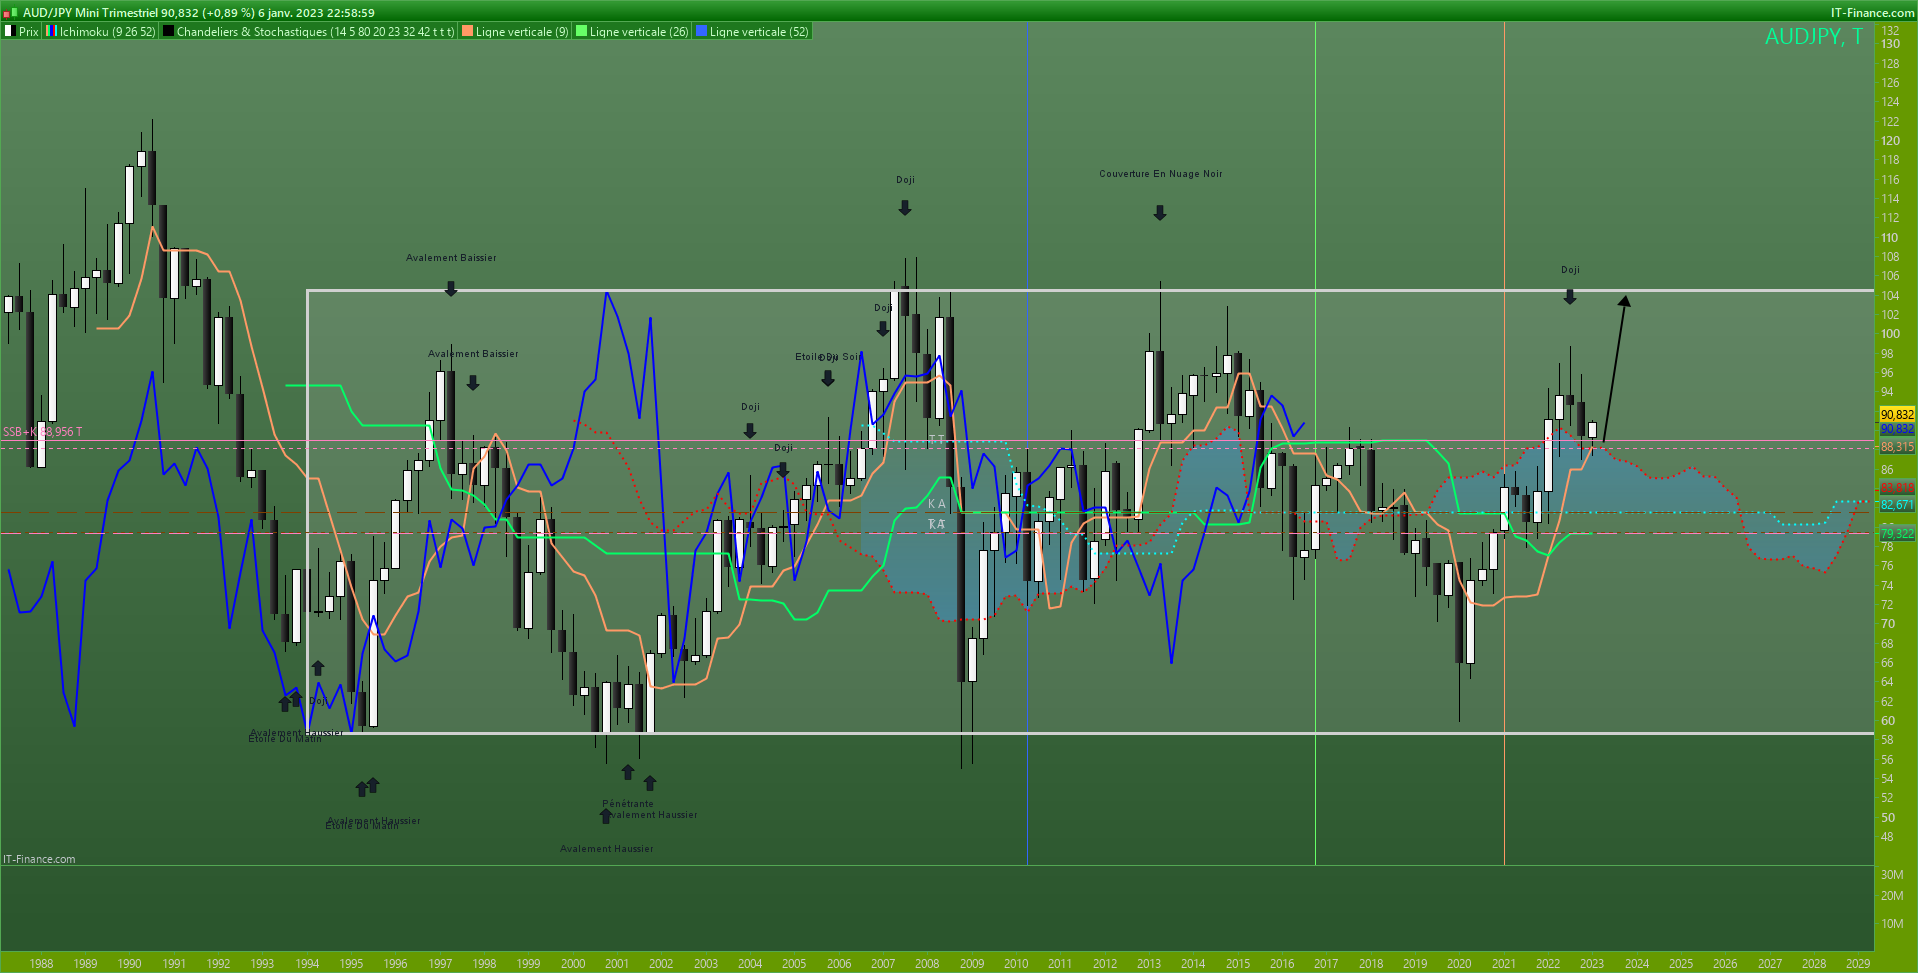Click the 120 level on the price axis

[1890, 141]
